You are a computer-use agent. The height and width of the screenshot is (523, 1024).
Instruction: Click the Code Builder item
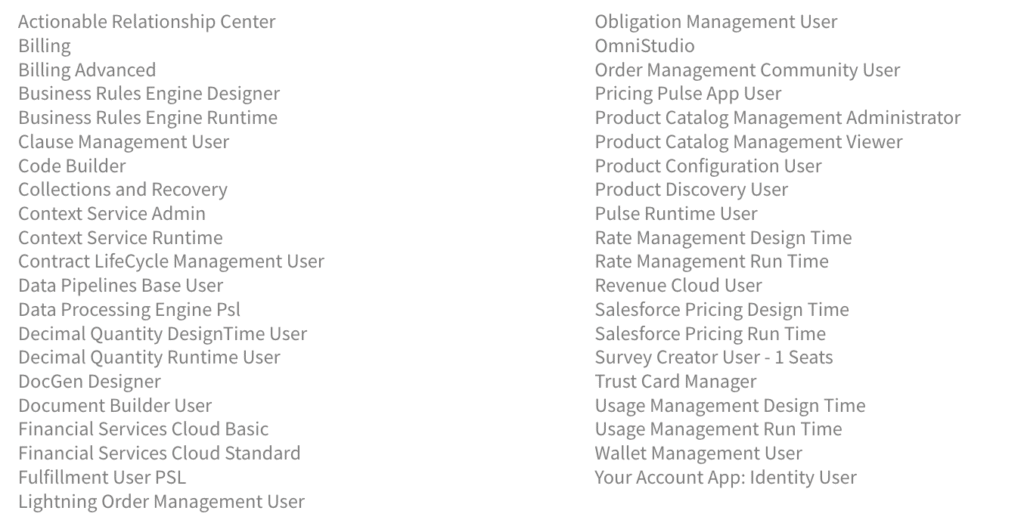(x=72, y=166)
